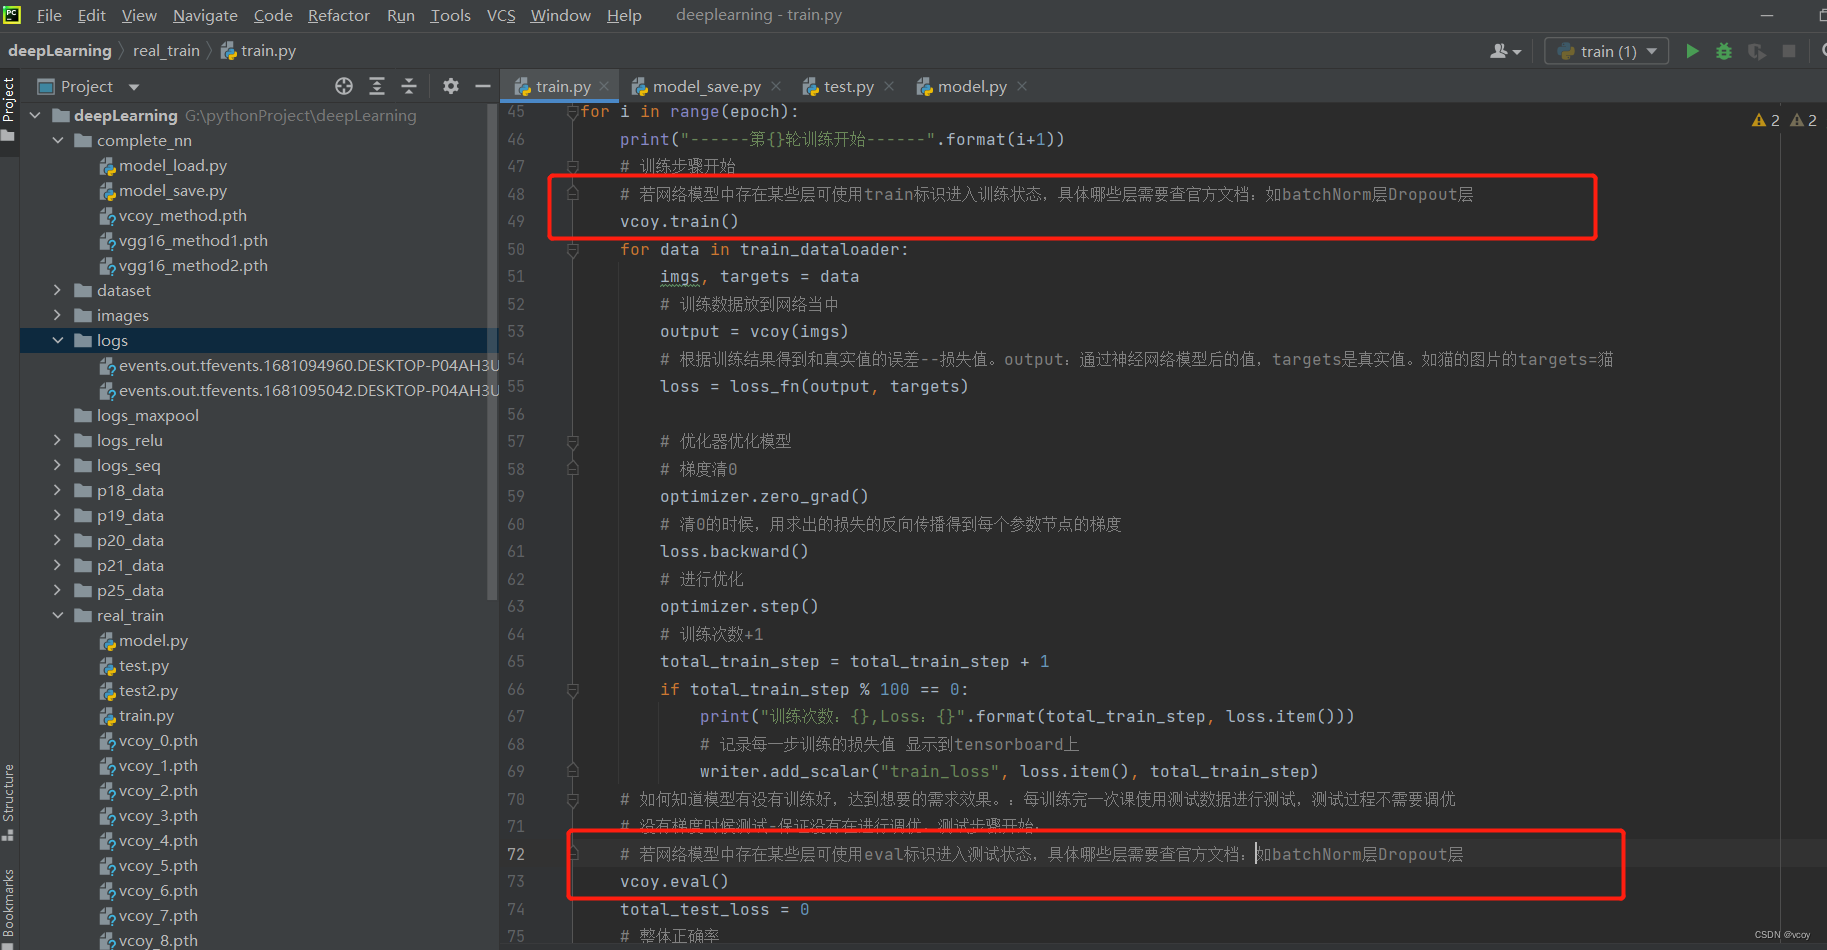
Task: Expand the logs_relu folder
Action: pos(58,440)
